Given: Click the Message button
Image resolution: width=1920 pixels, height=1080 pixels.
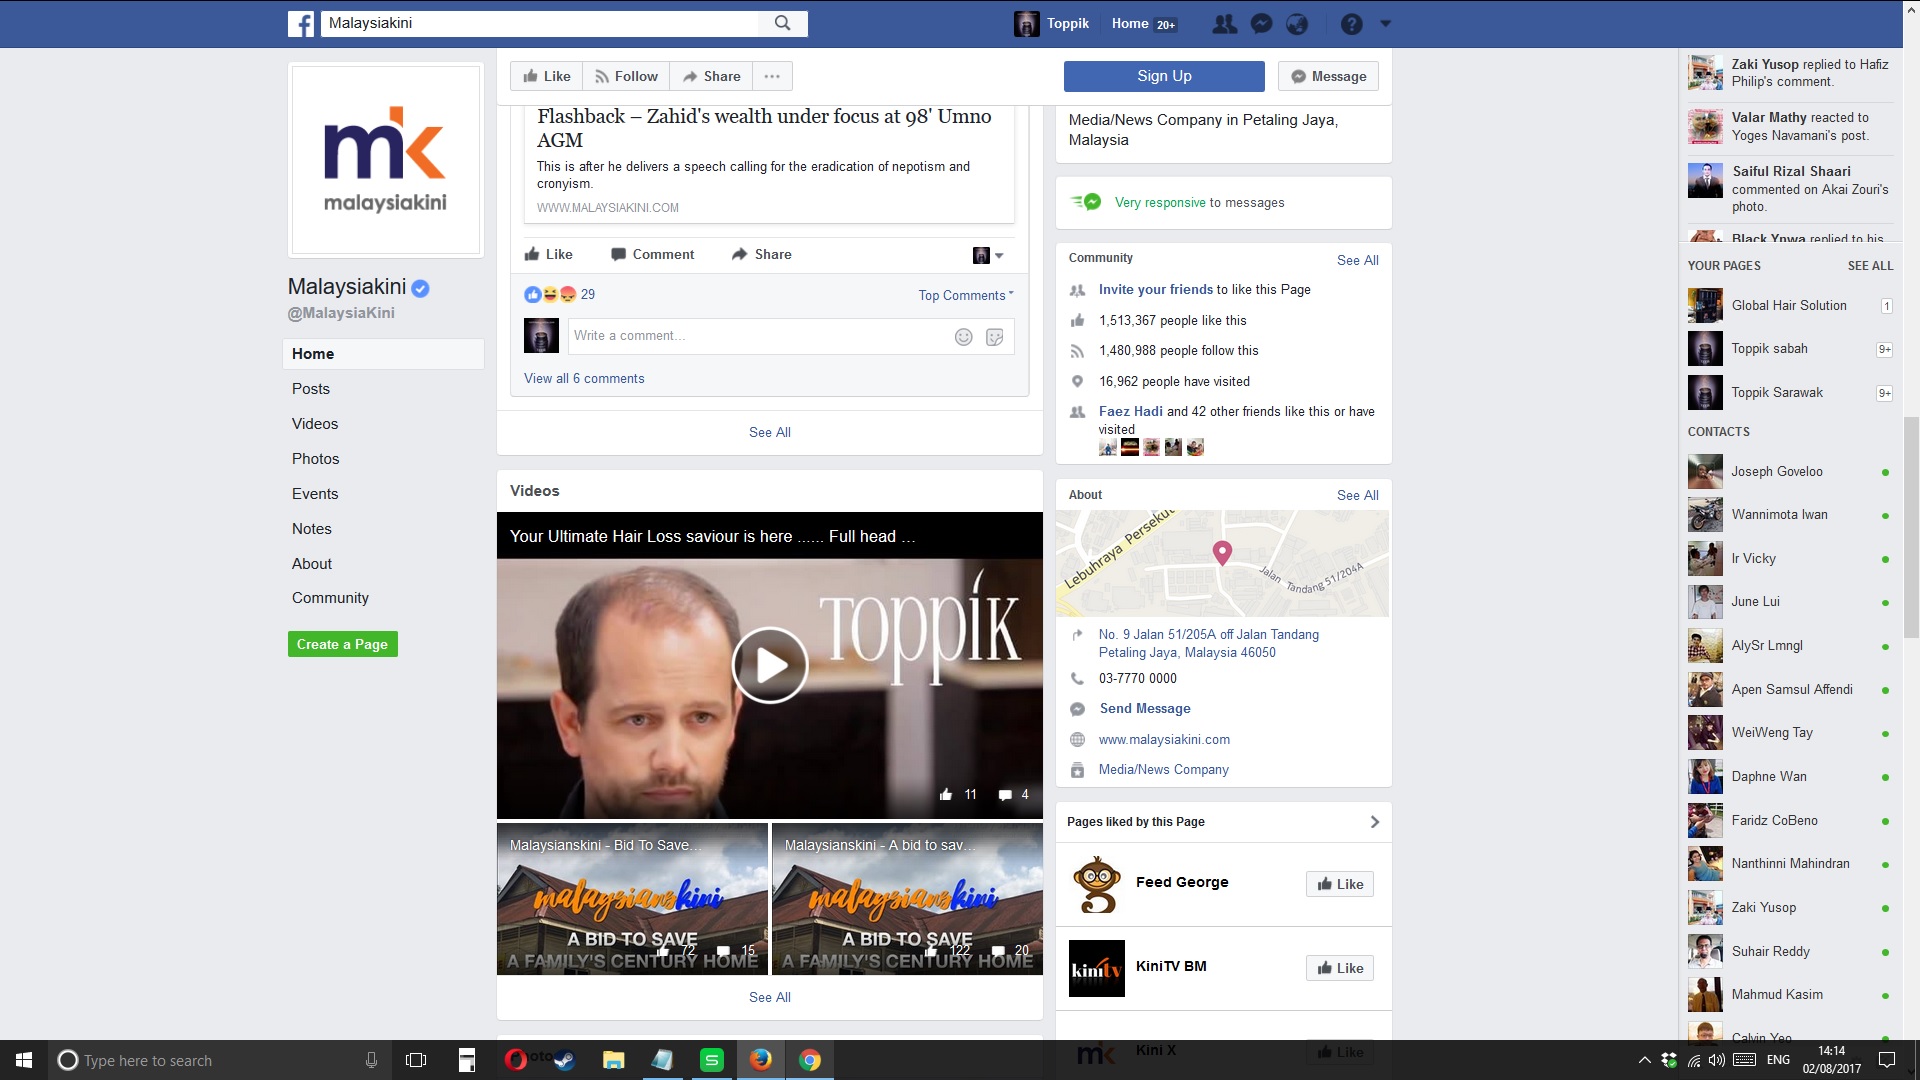Looking at the screenshot, I should point(1328,76).
